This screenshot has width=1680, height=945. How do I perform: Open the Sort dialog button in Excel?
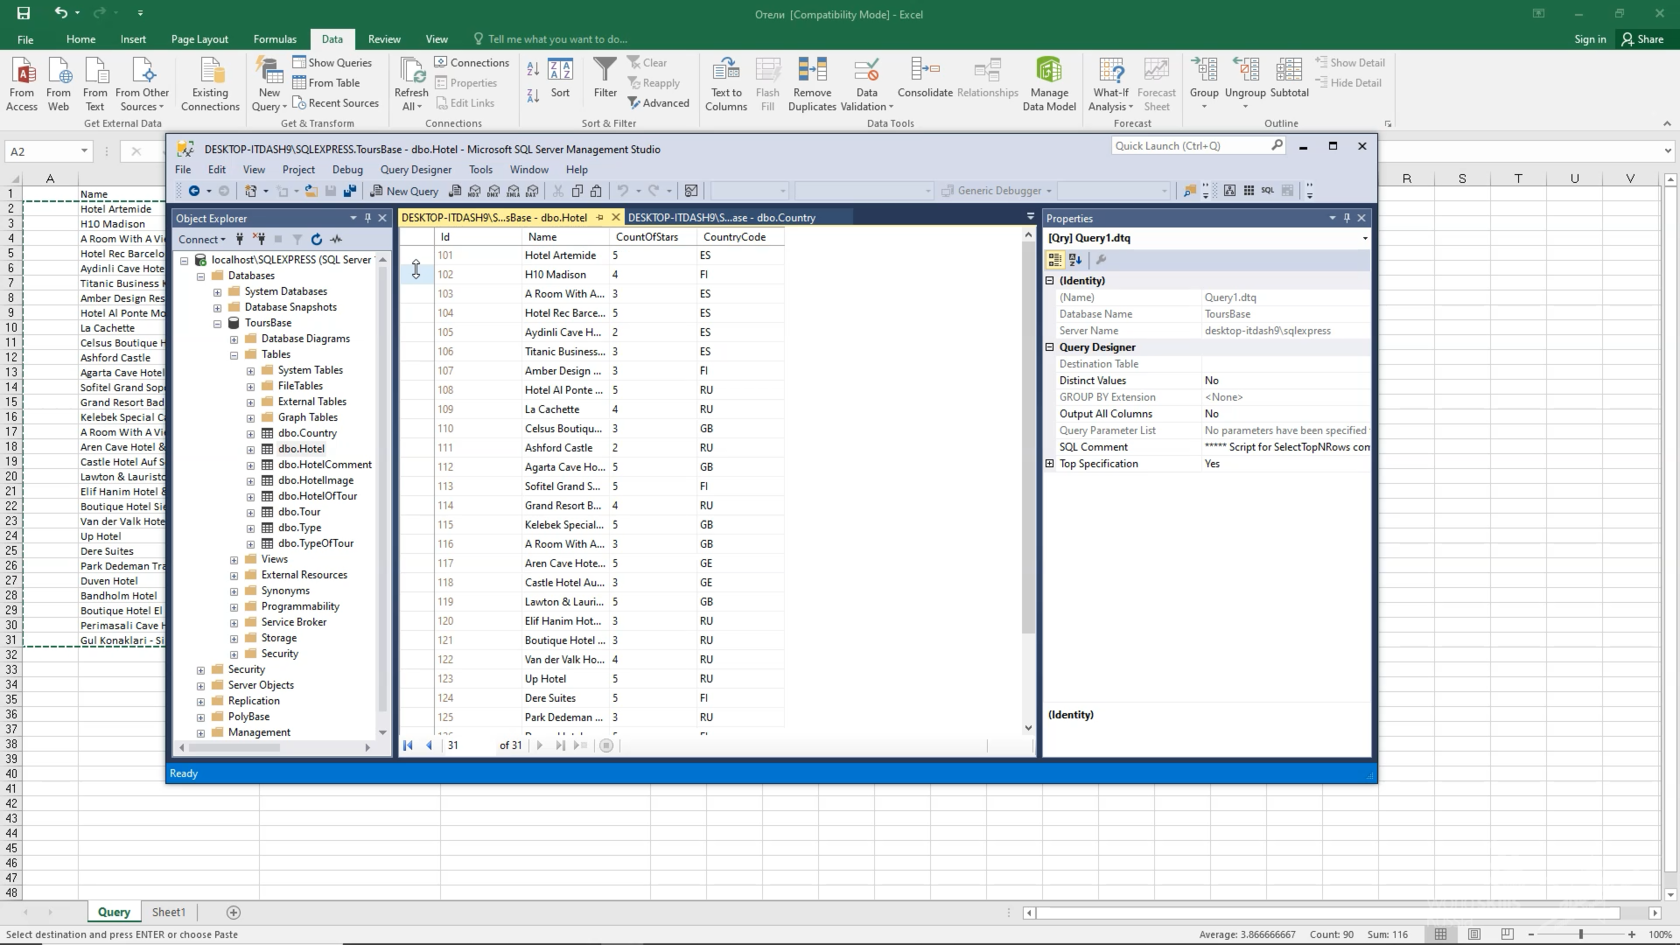point(560,79)
